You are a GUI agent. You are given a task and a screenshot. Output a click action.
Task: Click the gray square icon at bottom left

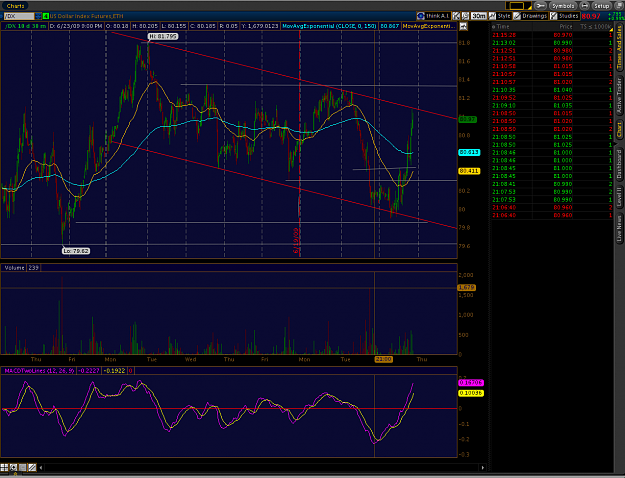[23, 467]
